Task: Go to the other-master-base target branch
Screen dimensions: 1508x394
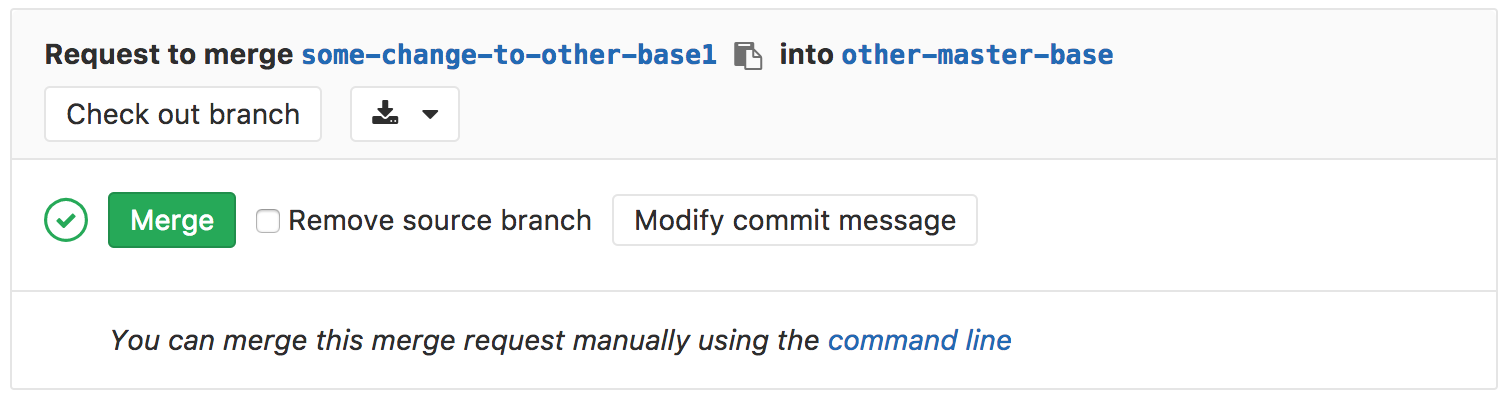Action: (x=977, y=54)
